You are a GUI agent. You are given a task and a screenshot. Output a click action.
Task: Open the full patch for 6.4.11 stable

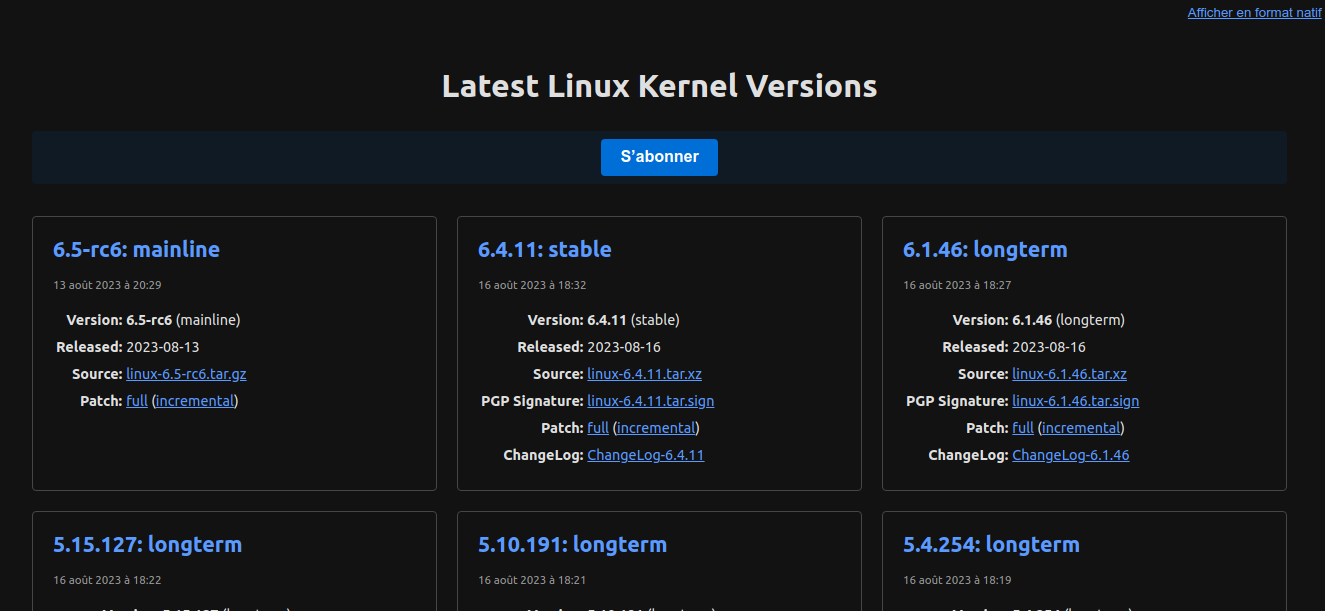point(598,428)
